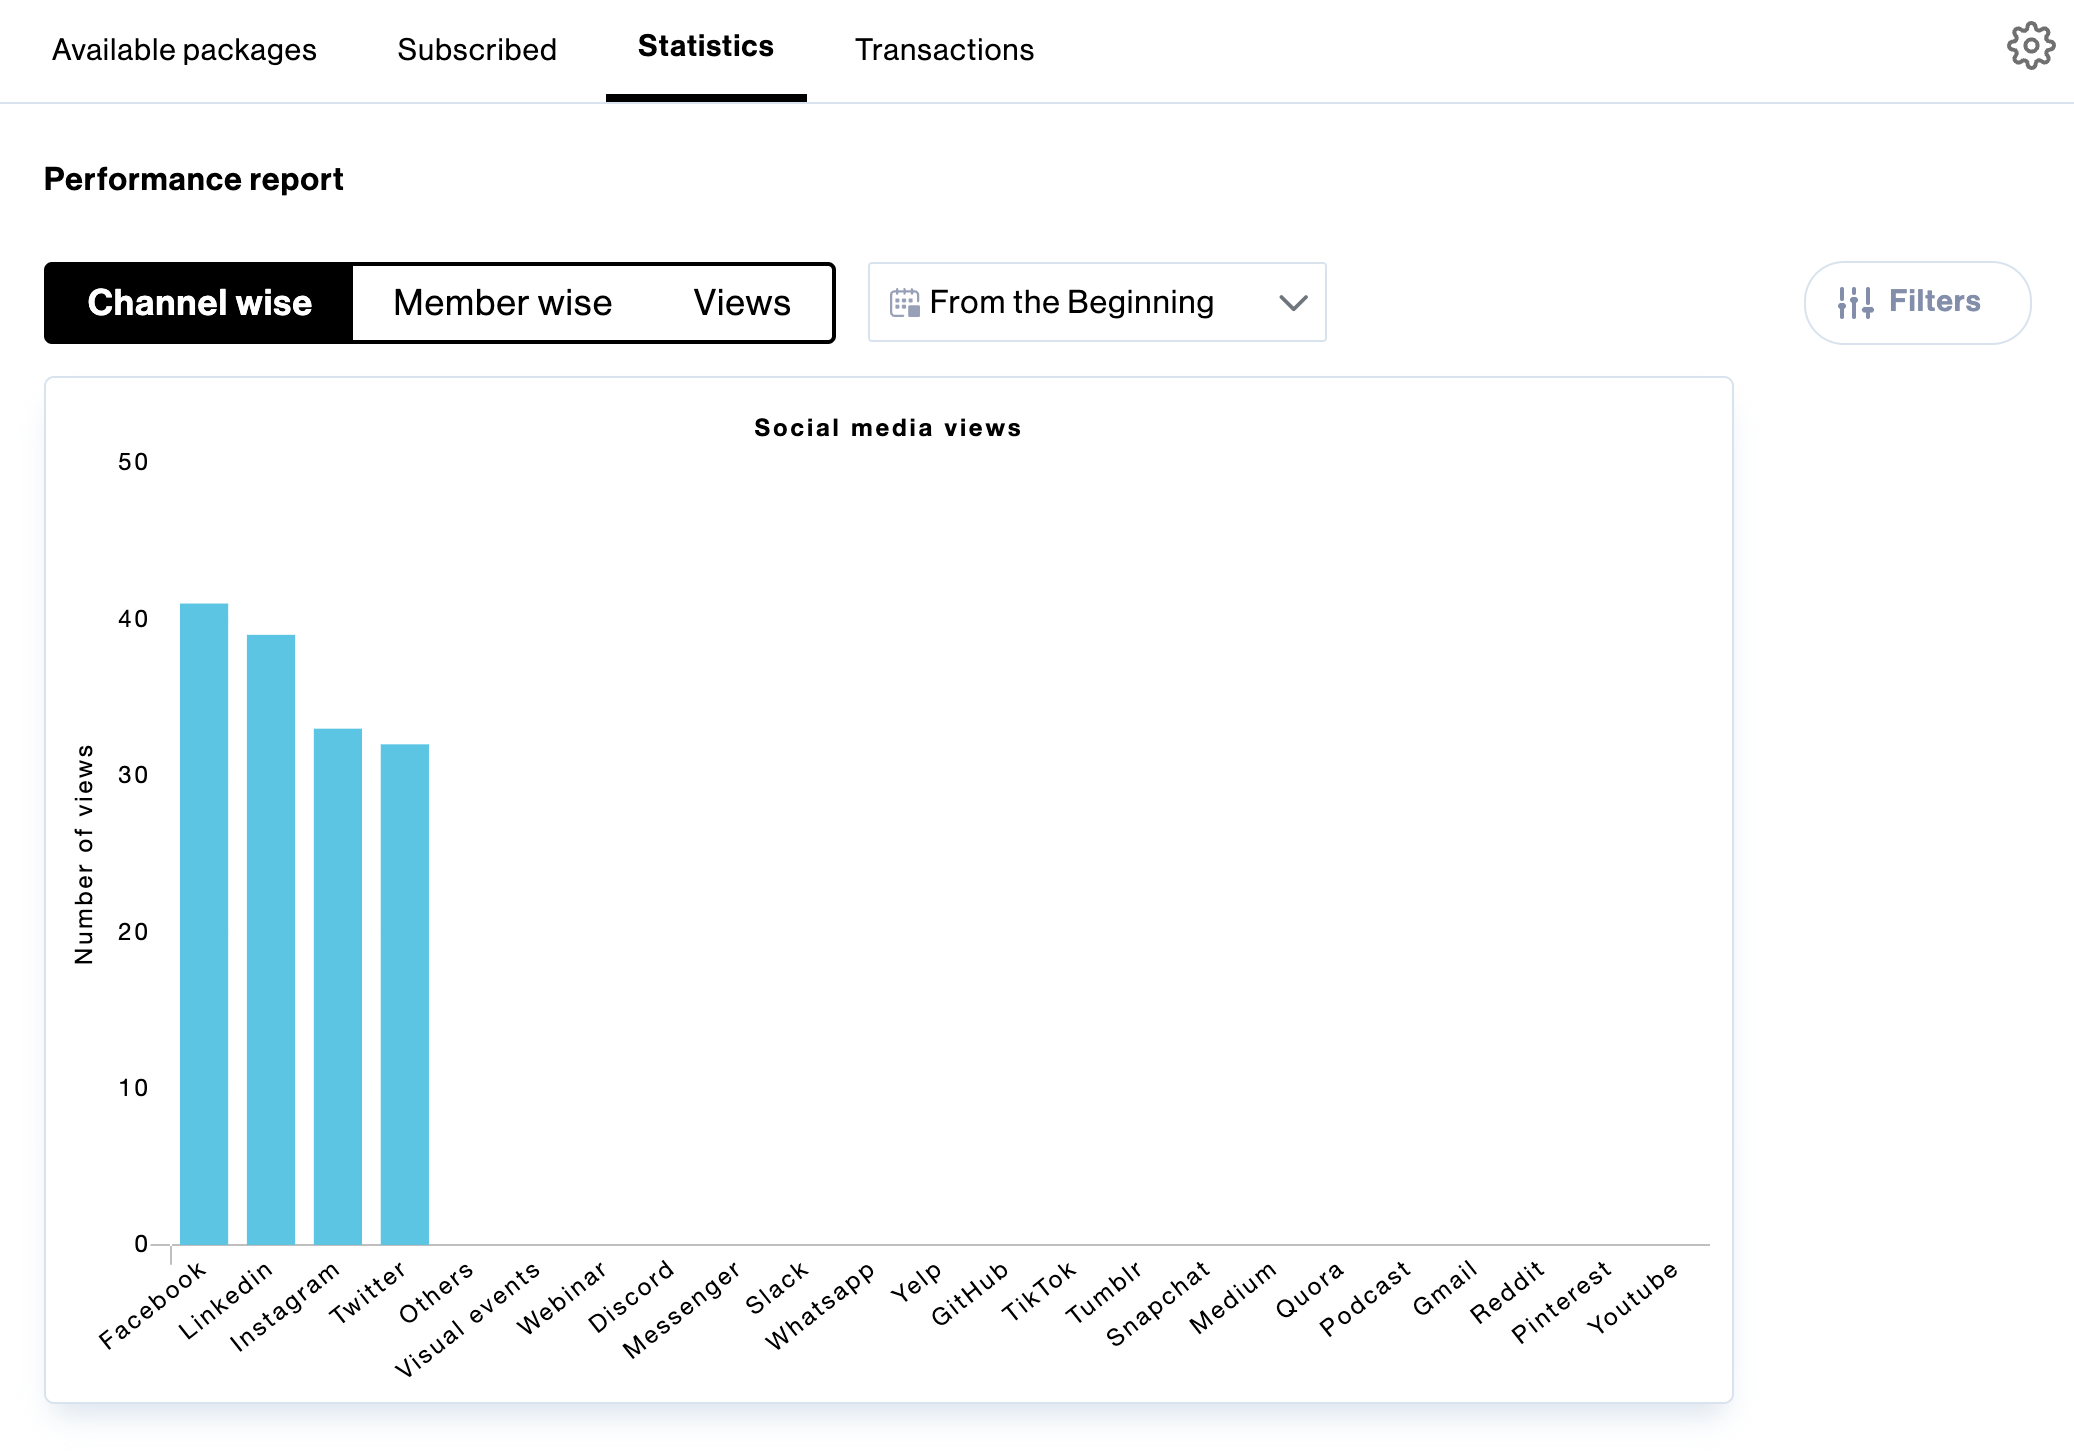2074x1454 pixels.
Task: Select the Instagram bar in chart
Action: (338, 987)
